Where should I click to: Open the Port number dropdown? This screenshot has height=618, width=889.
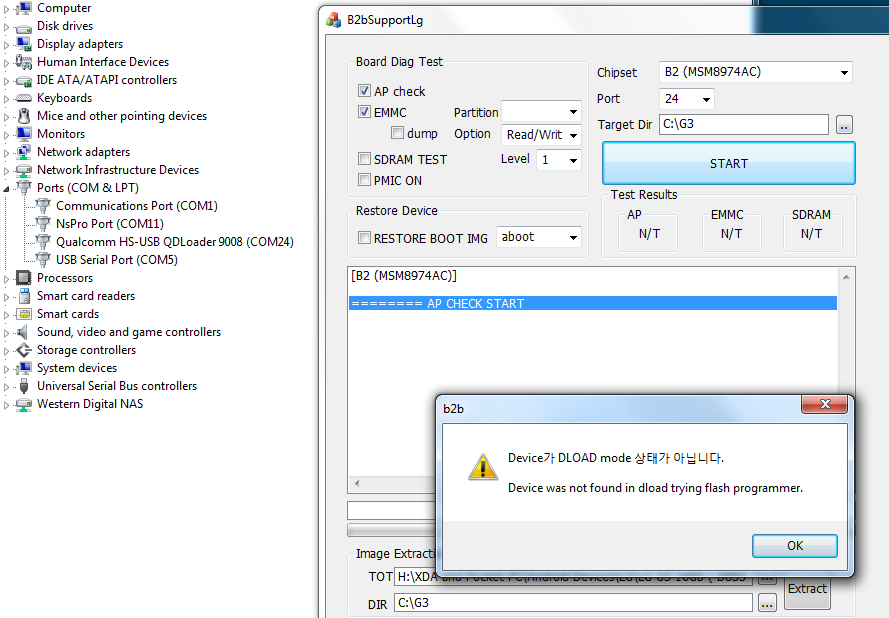click(687, 99)
